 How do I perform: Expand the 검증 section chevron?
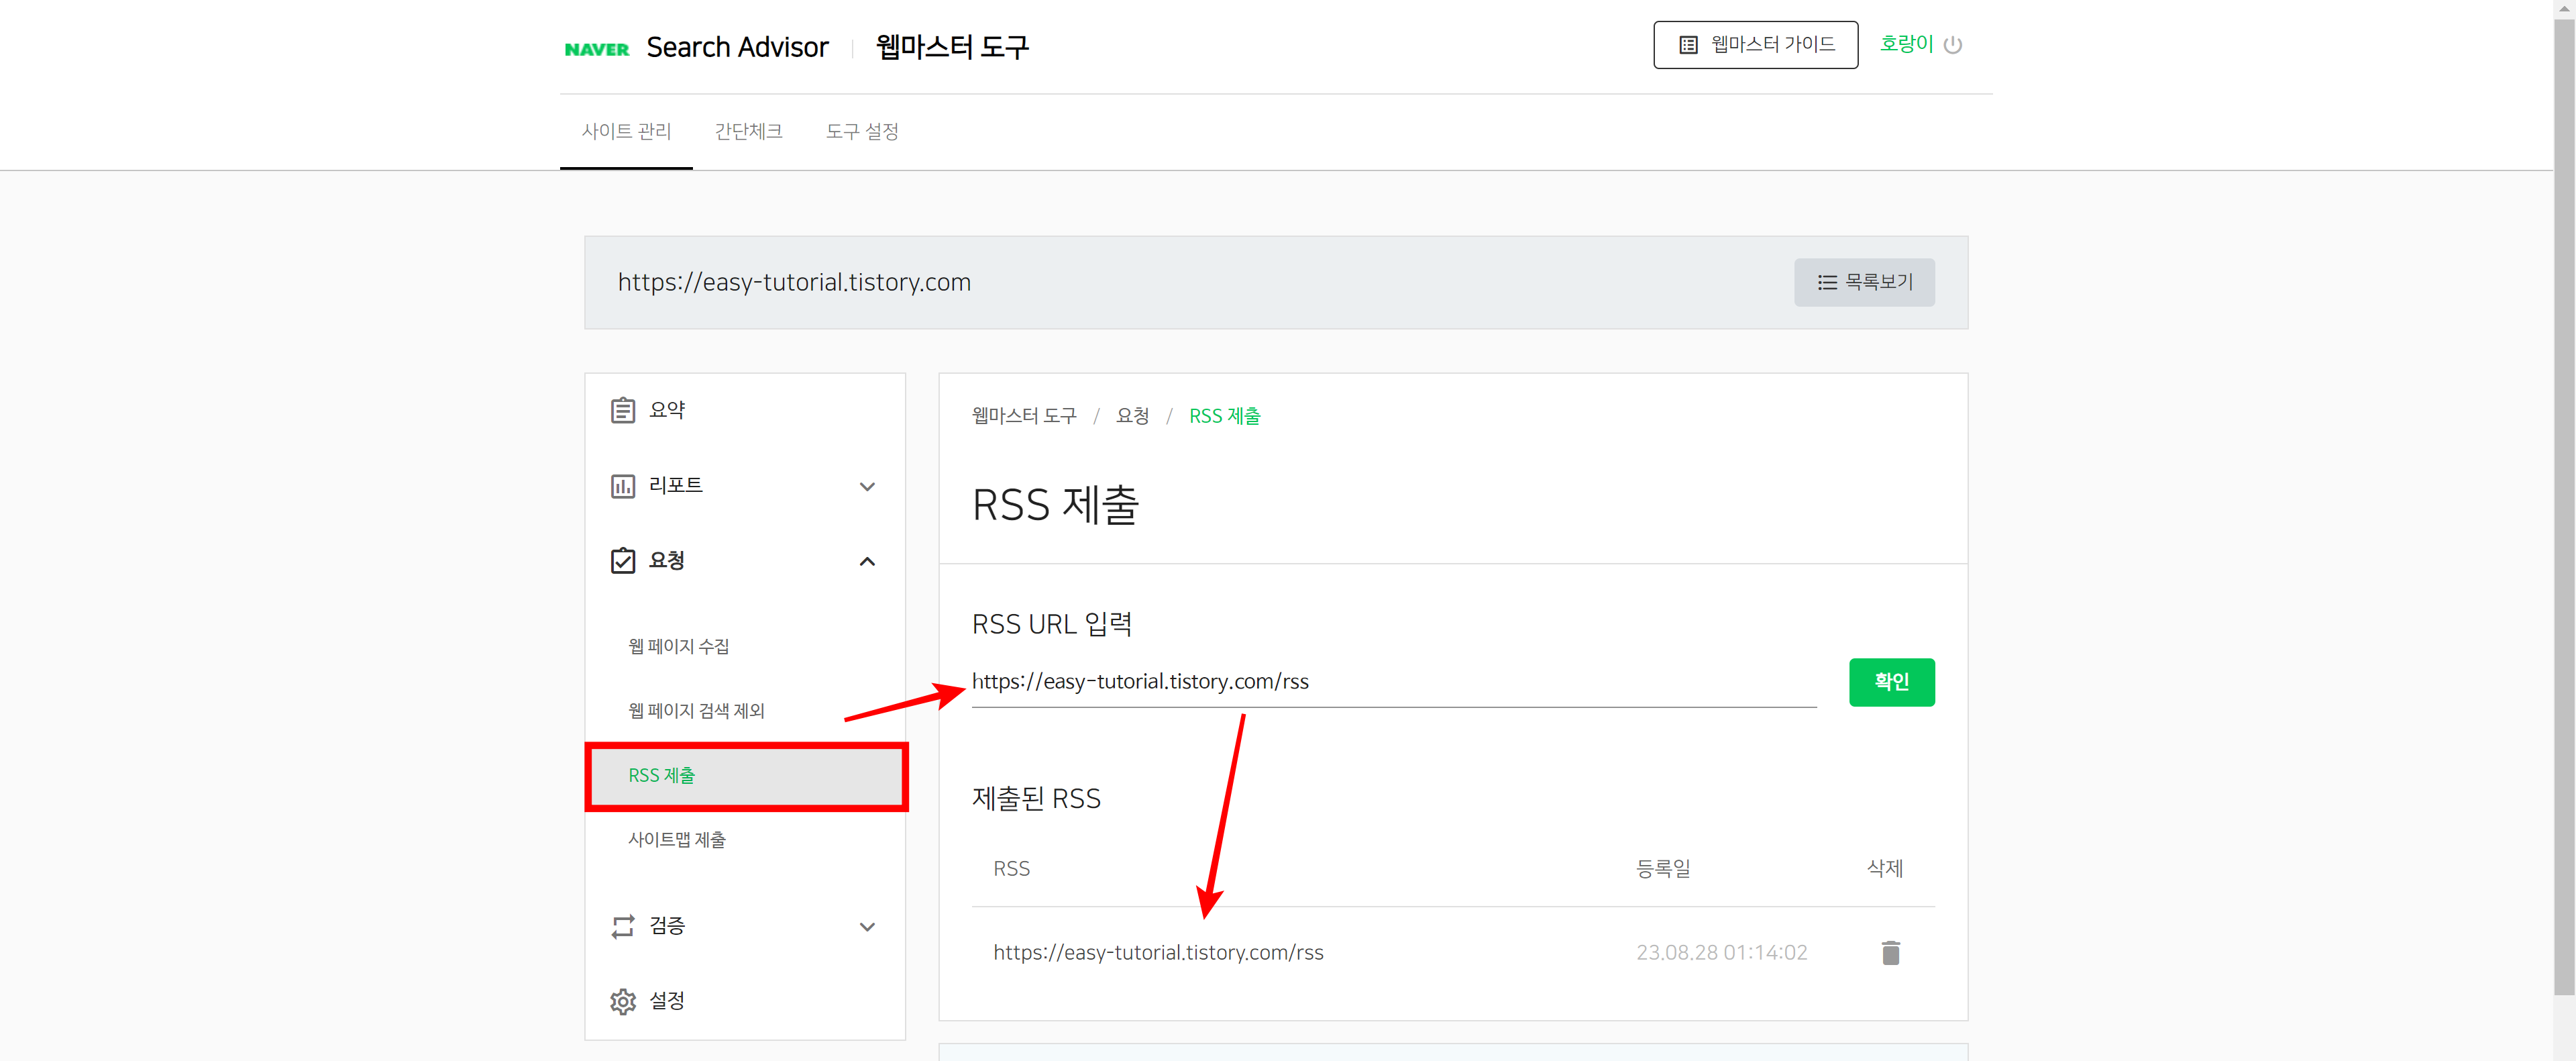pyautogui.click(x=868, y=927)
